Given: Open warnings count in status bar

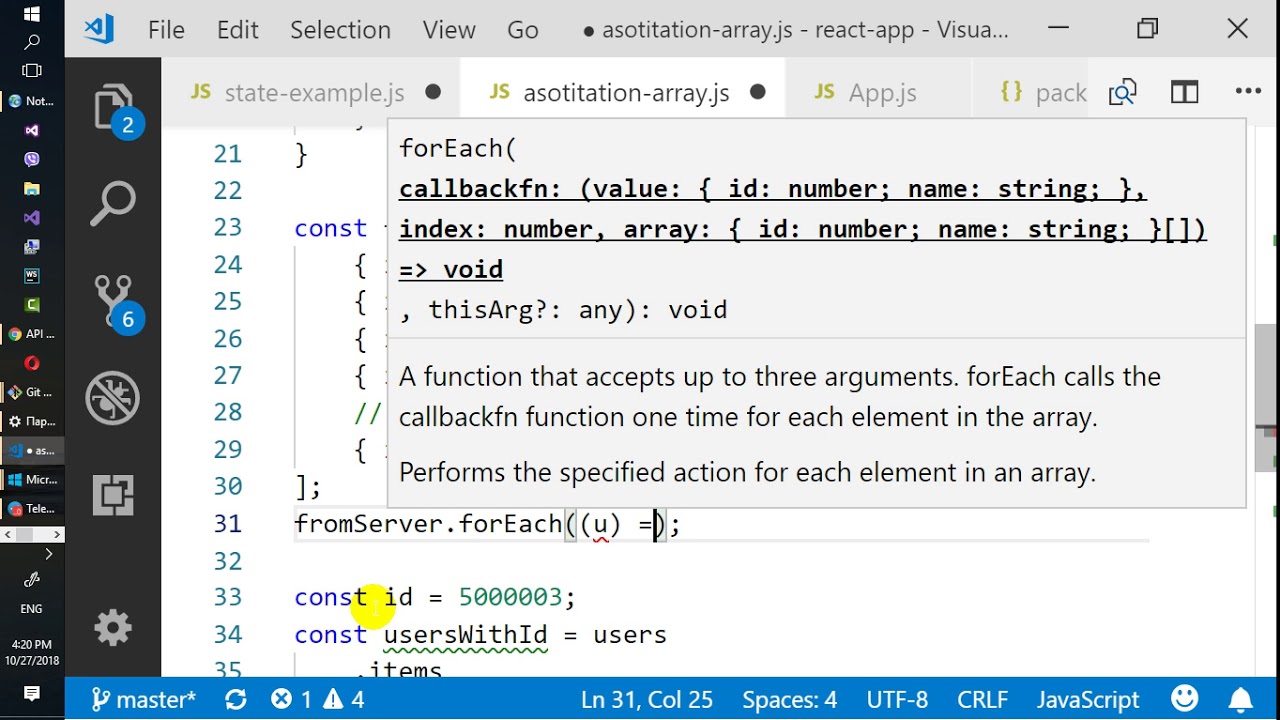Looking at the screenshot, I should tap(344, 699).
